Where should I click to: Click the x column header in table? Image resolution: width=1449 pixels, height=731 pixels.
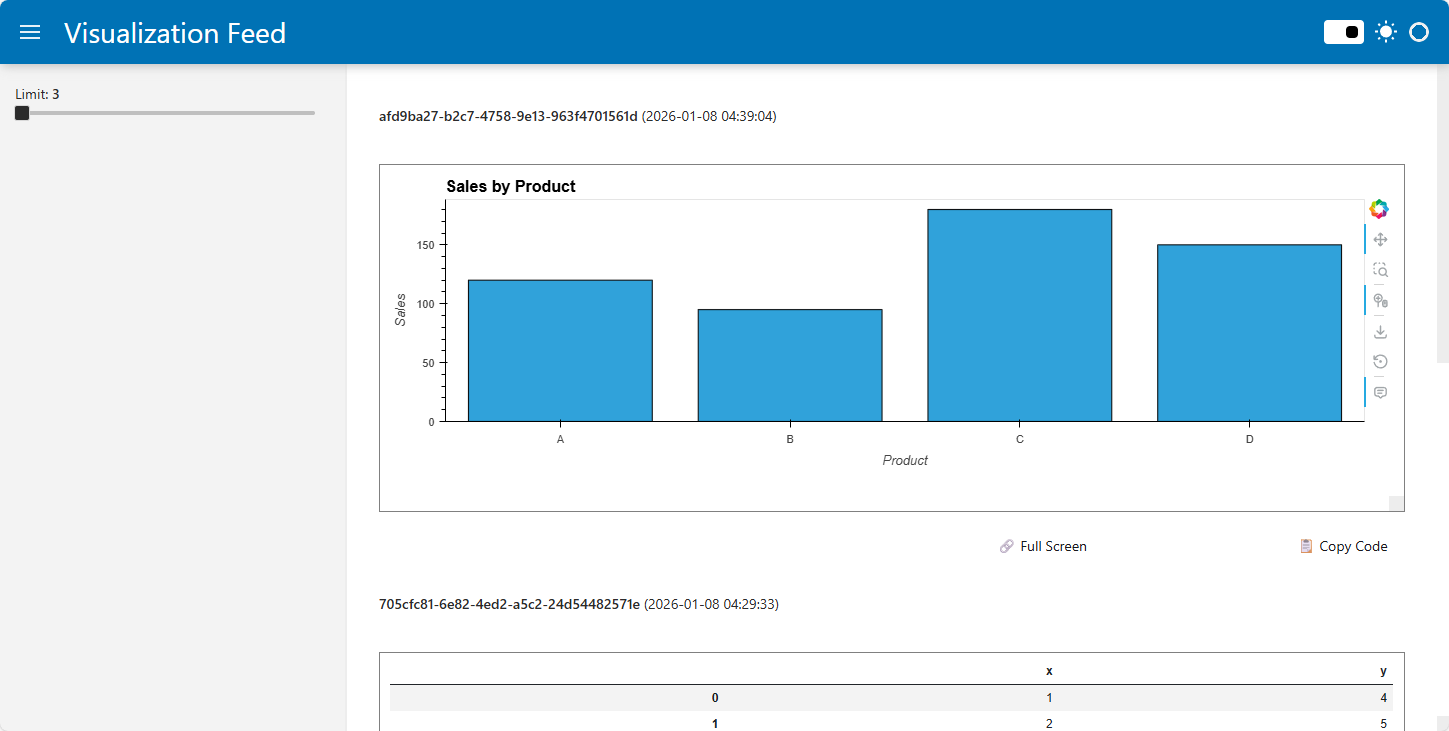(1048, 671)
